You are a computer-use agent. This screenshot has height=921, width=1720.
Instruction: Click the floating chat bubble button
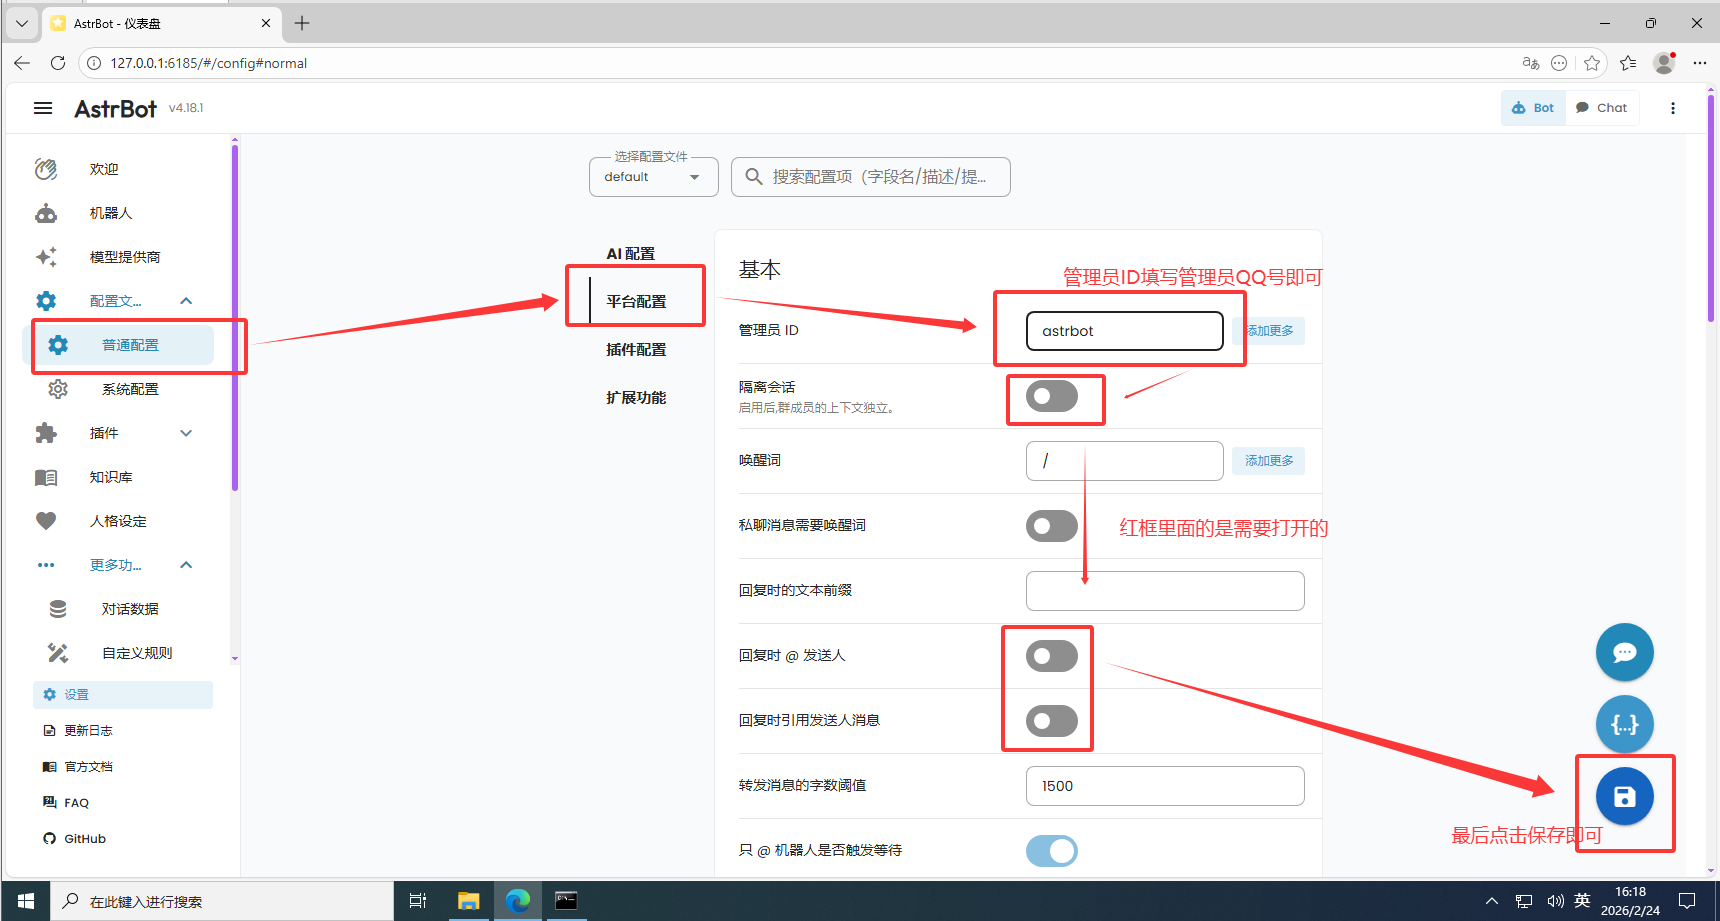click(x=1625, y=652)
